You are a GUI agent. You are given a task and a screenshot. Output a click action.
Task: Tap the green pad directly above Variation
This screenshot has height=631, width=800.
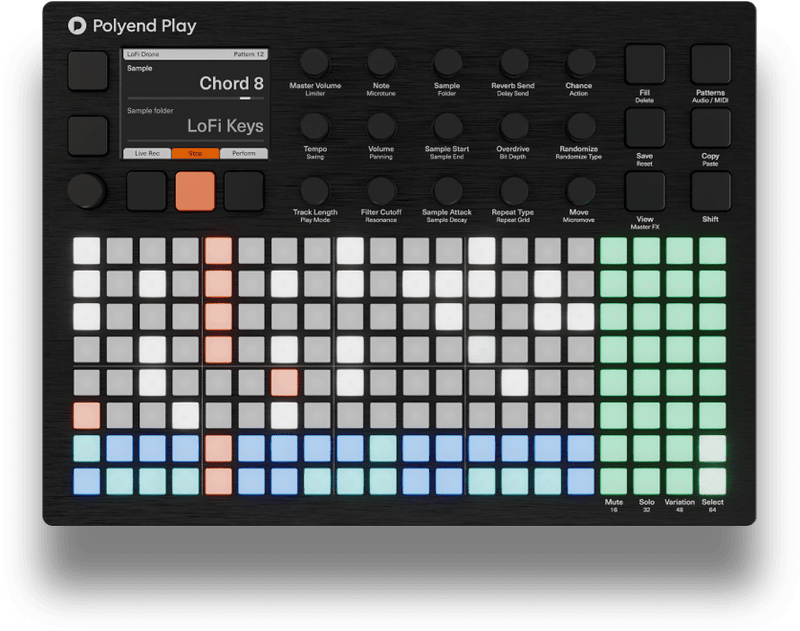tap(680, 481)
